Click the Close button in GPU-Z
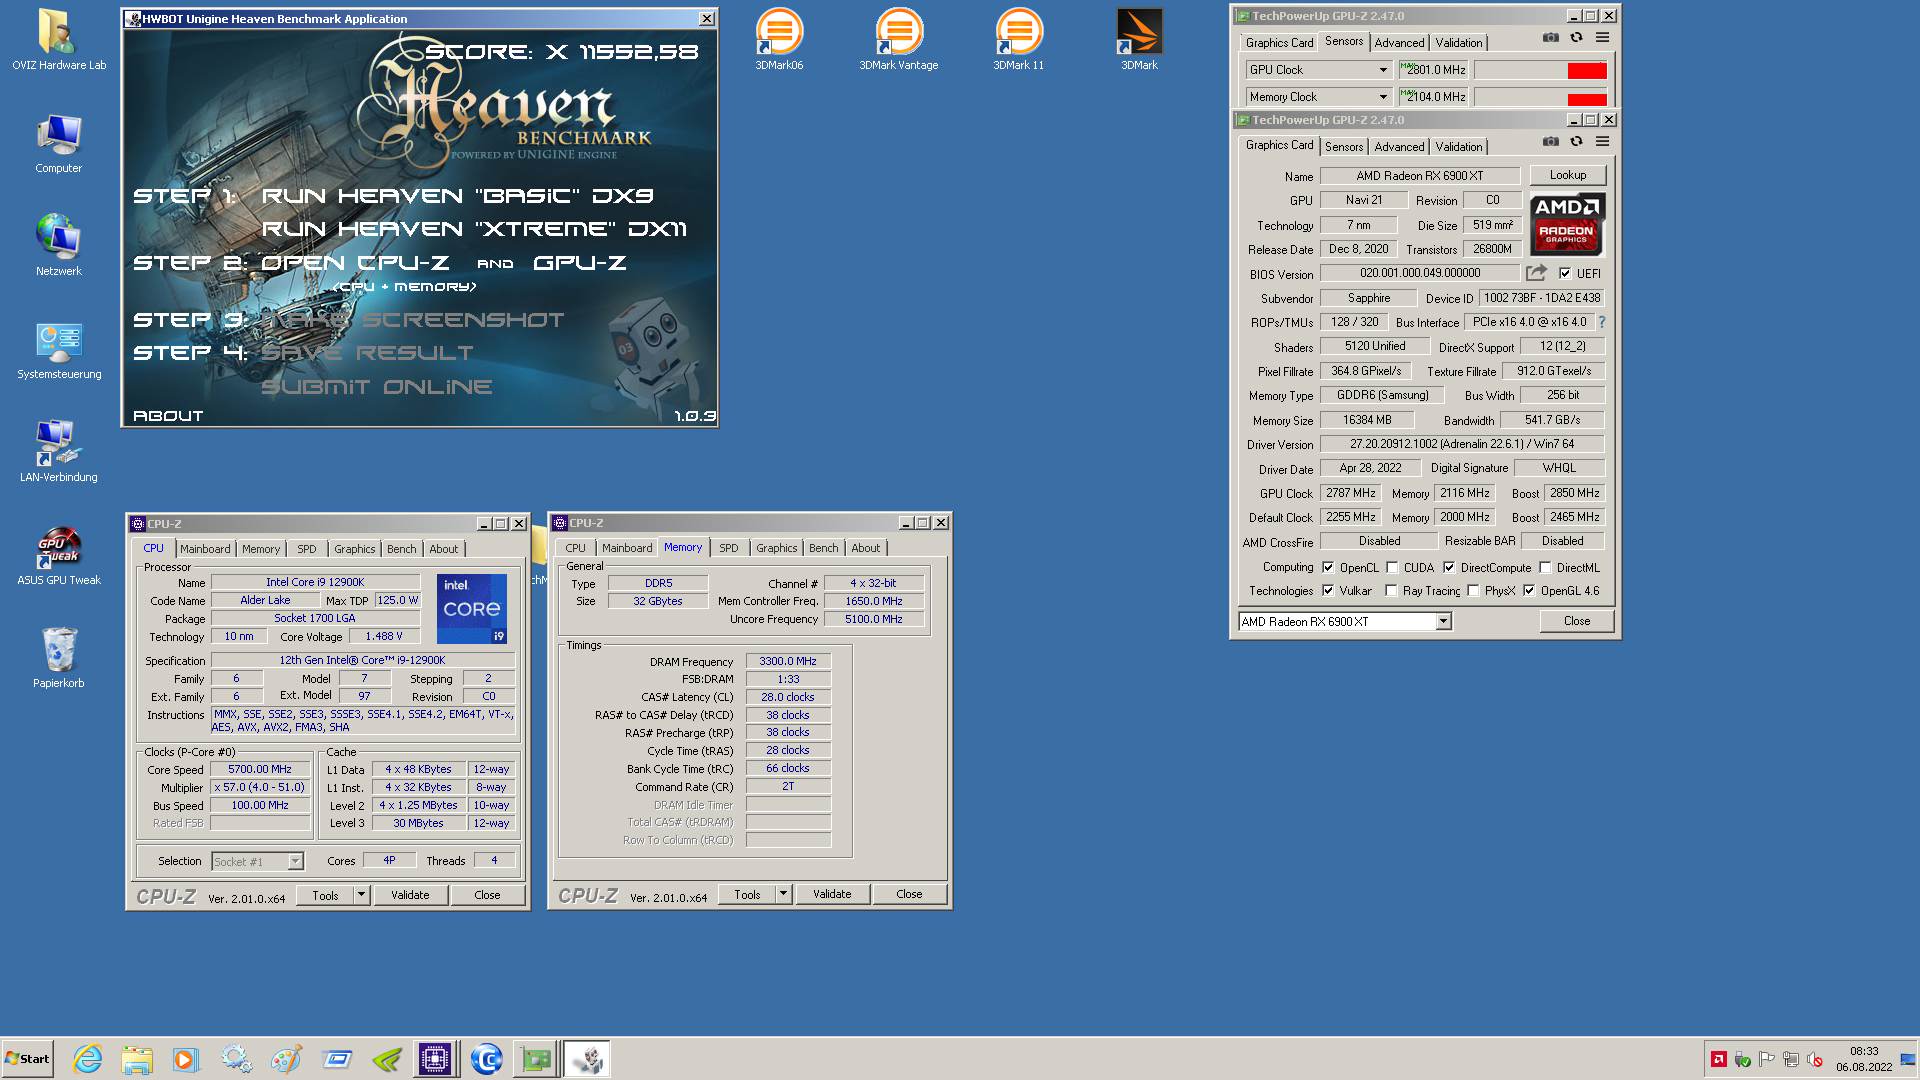 tap(1576, 621)
